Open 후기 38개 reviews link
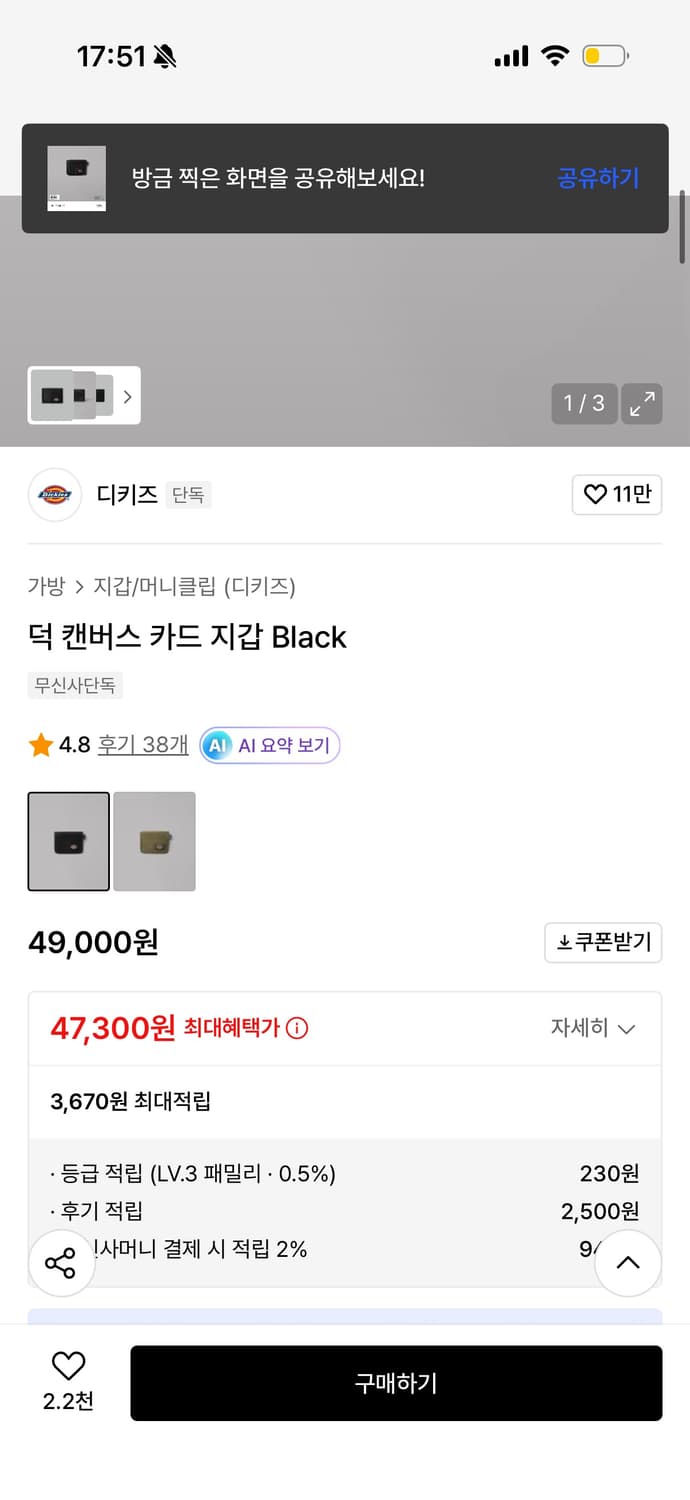Screen dimensions: 690x1500 [143, 744]
